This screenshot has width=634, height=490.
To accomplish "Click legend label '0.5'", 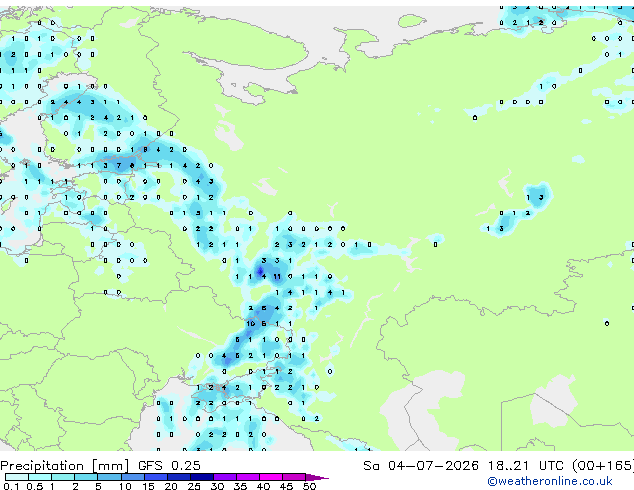I will [x=34, y=486].
